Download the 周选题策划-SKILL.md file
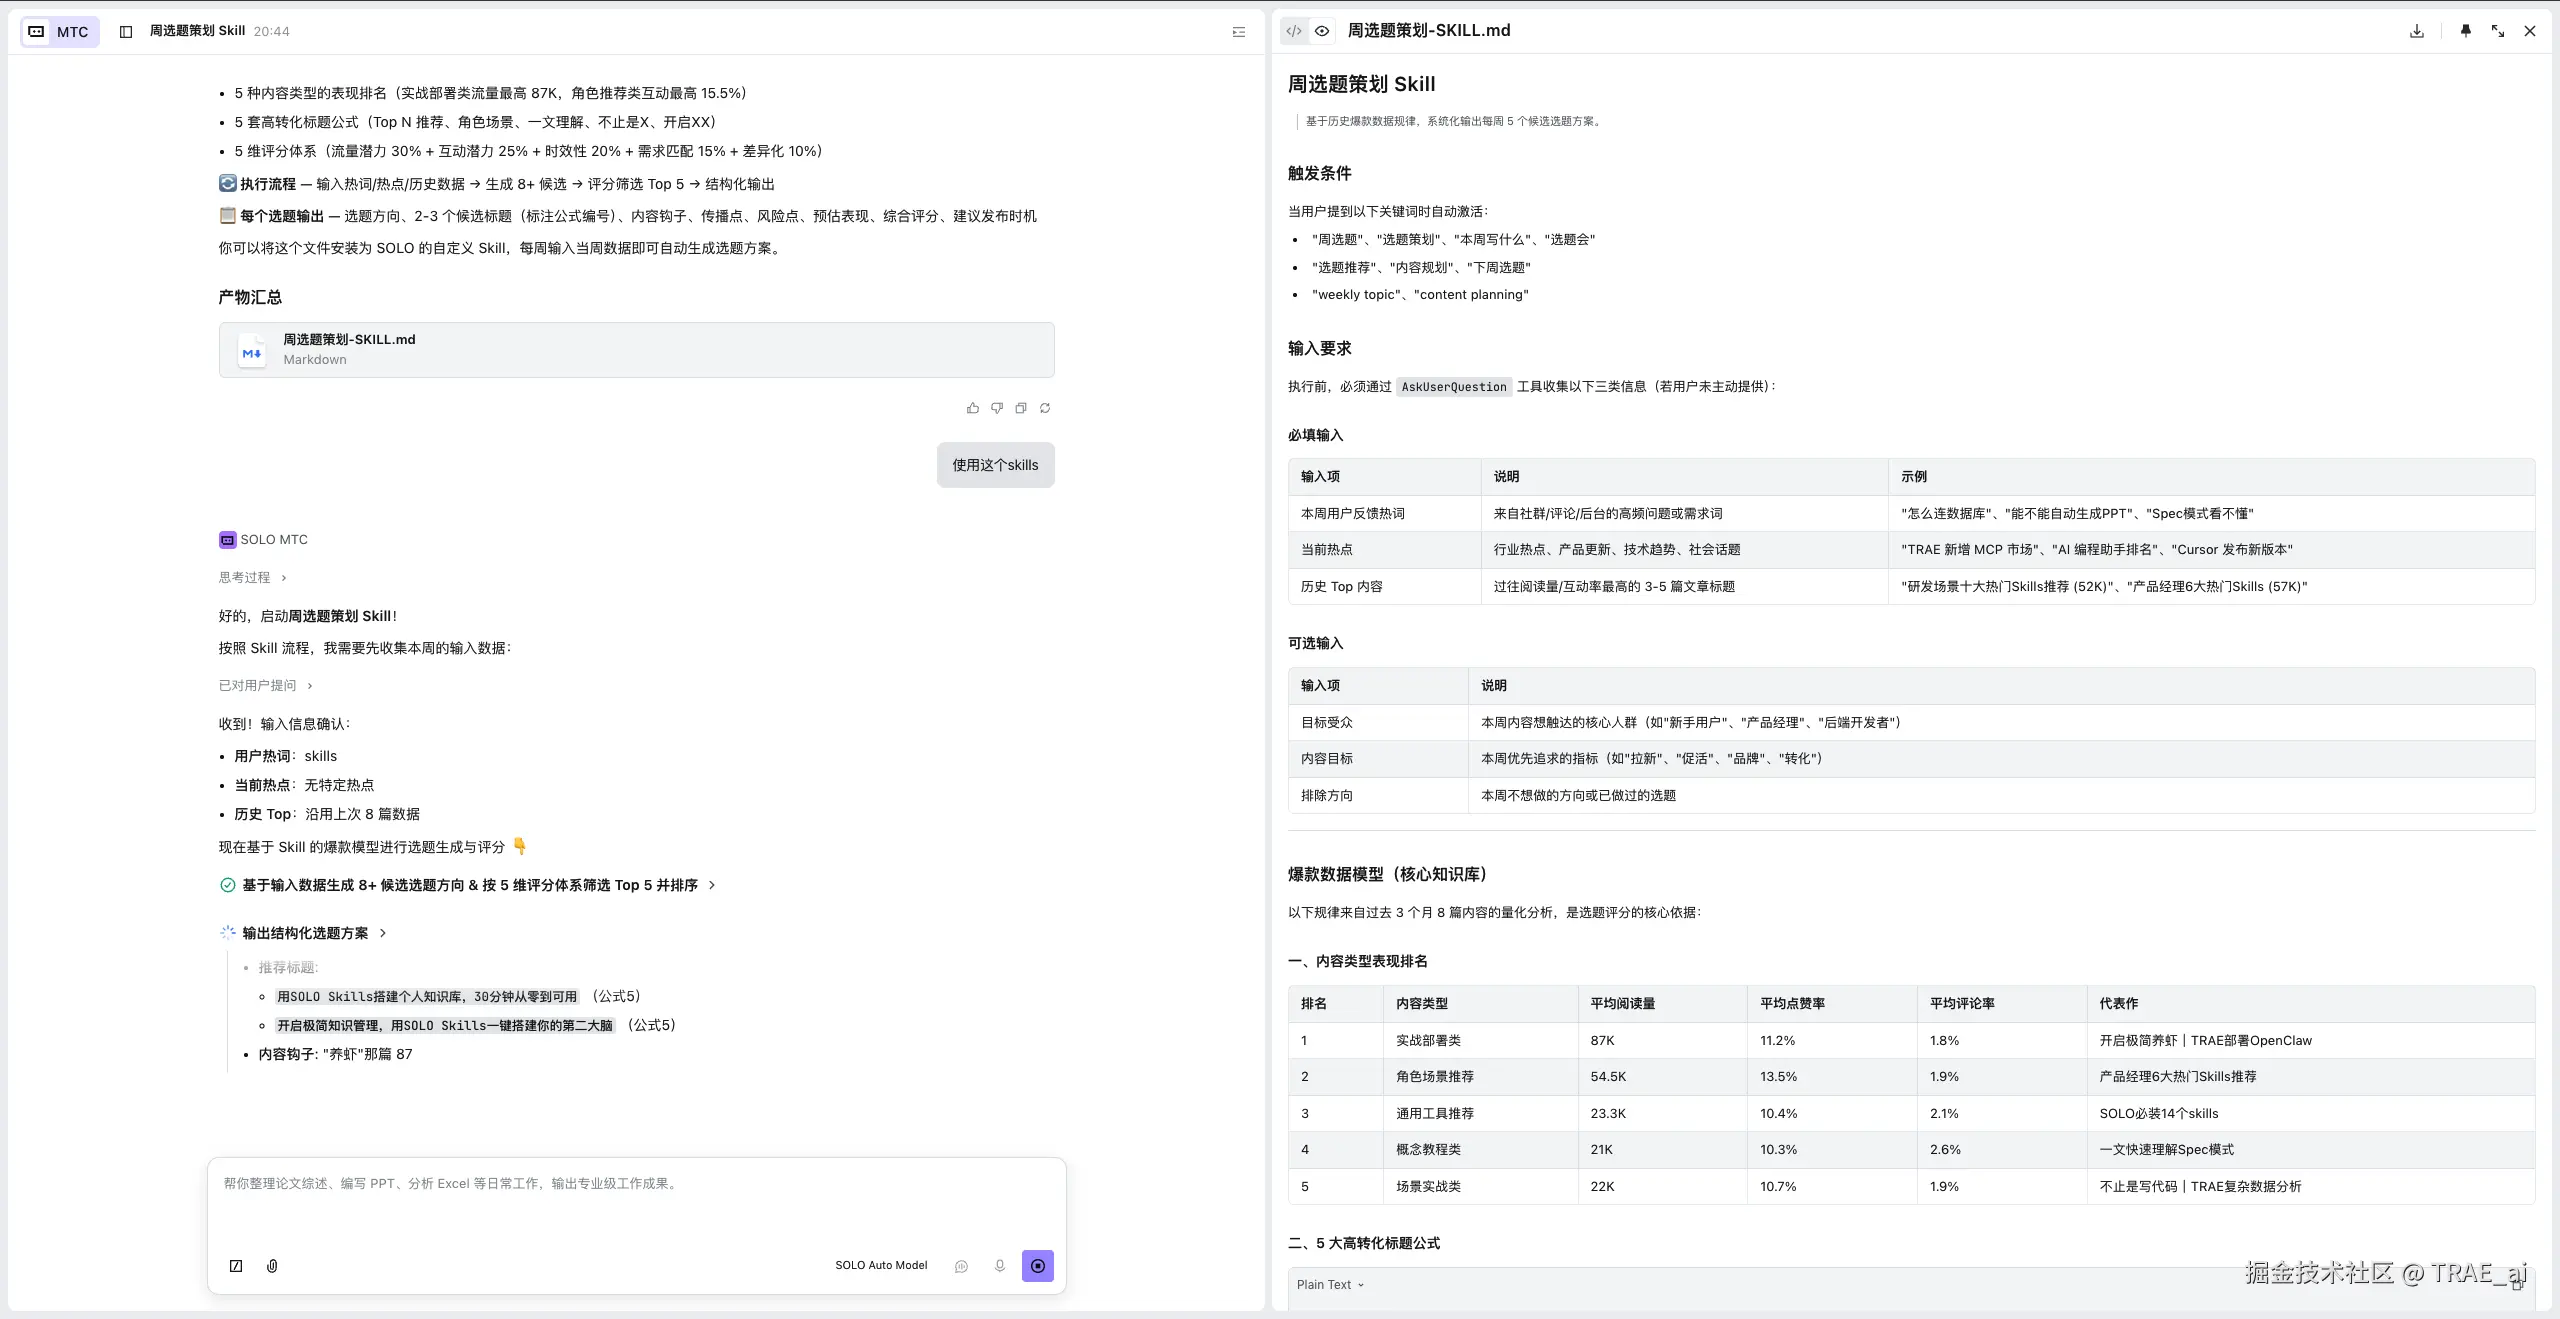The width and height of the screenshot is (2560, 1319). [2417, 31]
